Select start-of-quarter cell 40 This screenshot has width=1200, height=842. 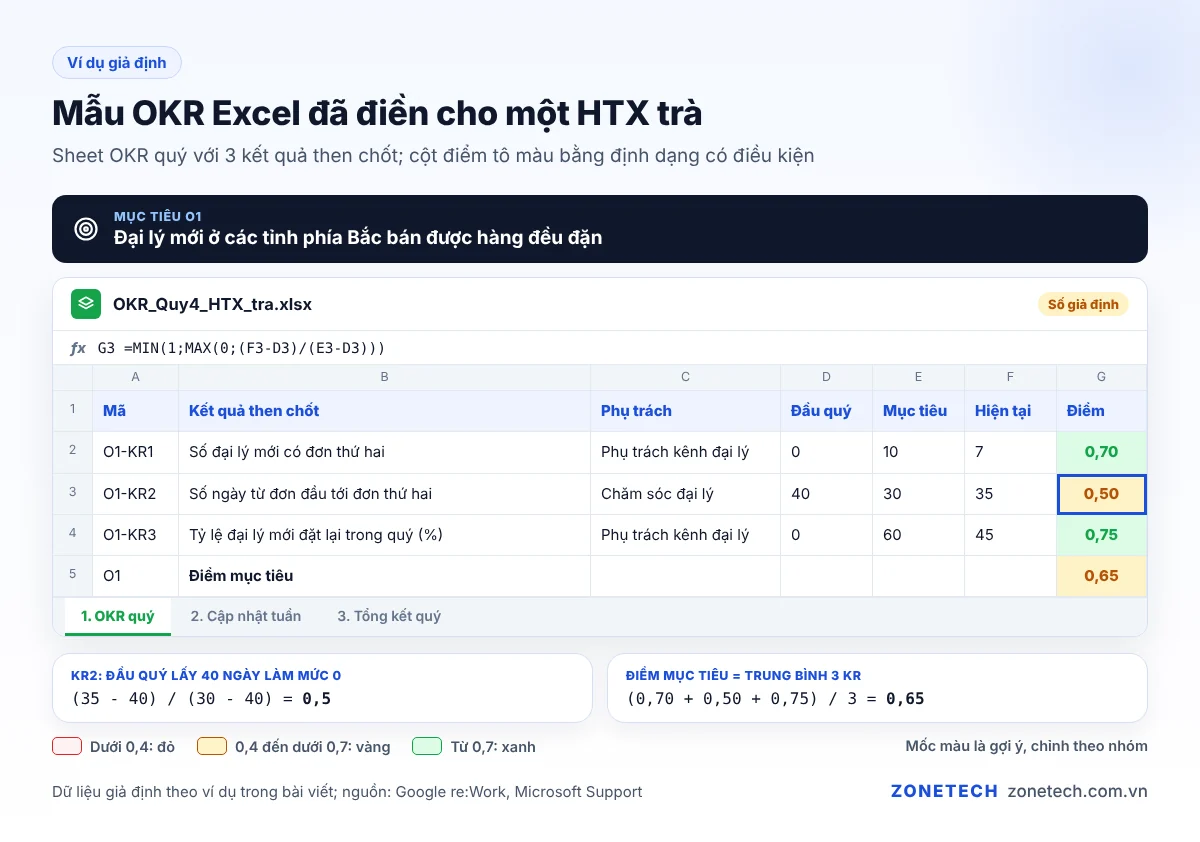coord(826,494)
